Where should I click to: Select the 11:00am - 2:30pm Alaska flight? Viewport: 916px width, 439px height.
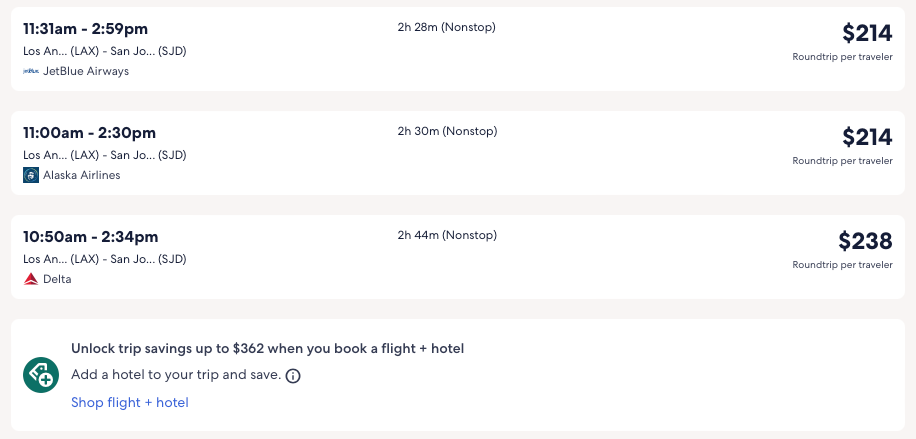pos(90,133)
